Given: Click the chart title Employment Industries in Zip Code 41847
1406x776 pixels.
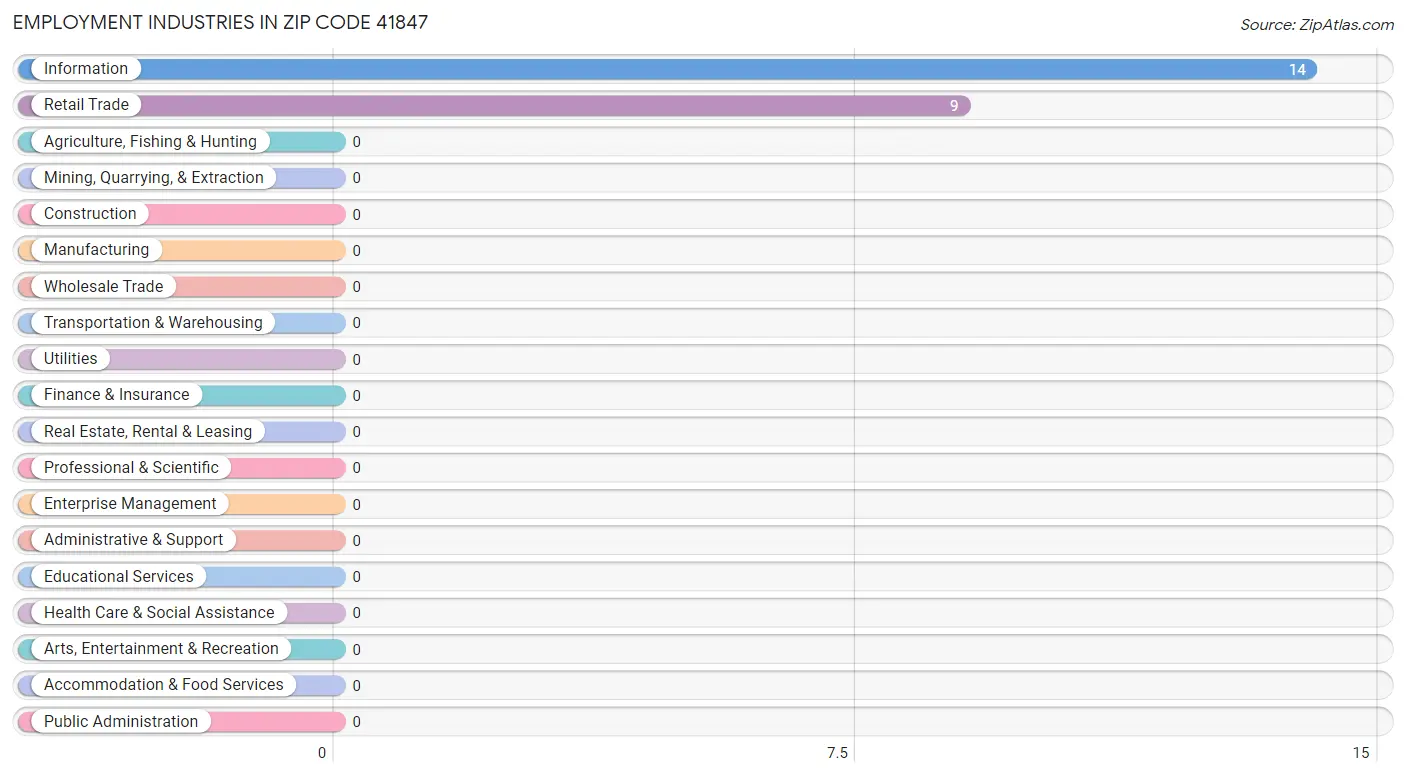Looking at the screenshot, I should click(220, 22).
